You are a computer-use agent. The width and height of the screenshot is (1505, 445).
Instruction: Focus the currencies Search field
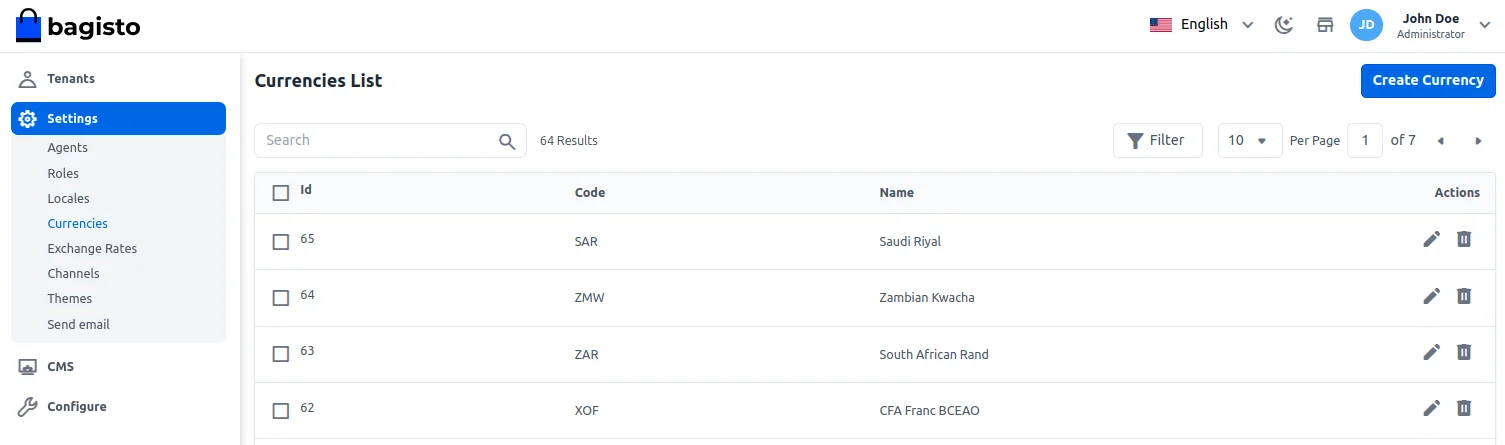[x=375, y=141]
